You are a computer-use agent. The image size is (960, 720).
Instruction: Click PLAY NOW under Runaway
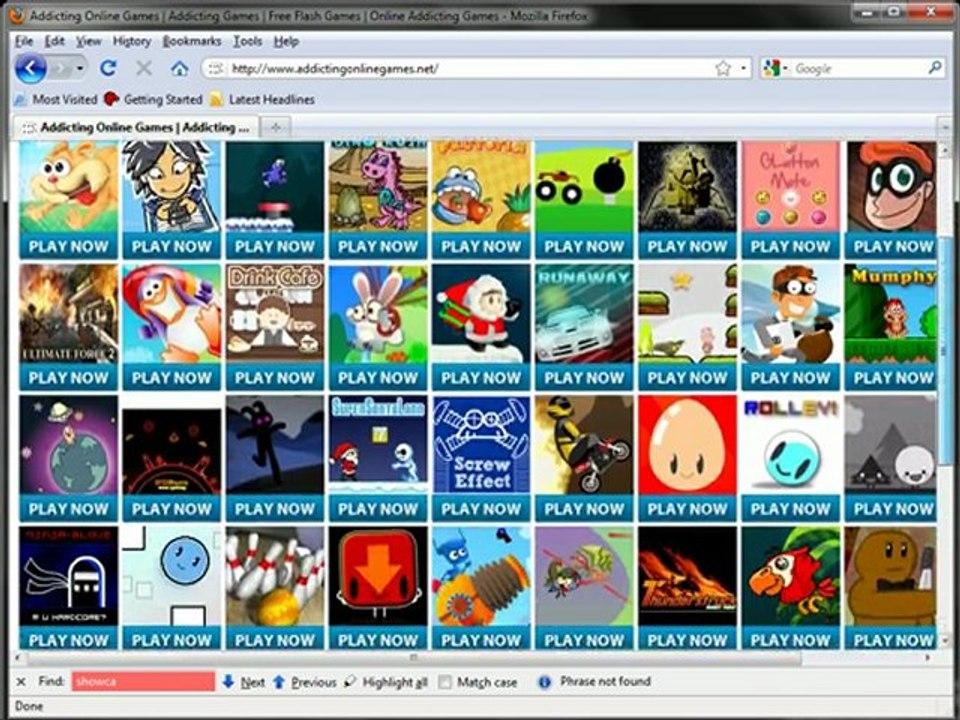tap(584, 377)
